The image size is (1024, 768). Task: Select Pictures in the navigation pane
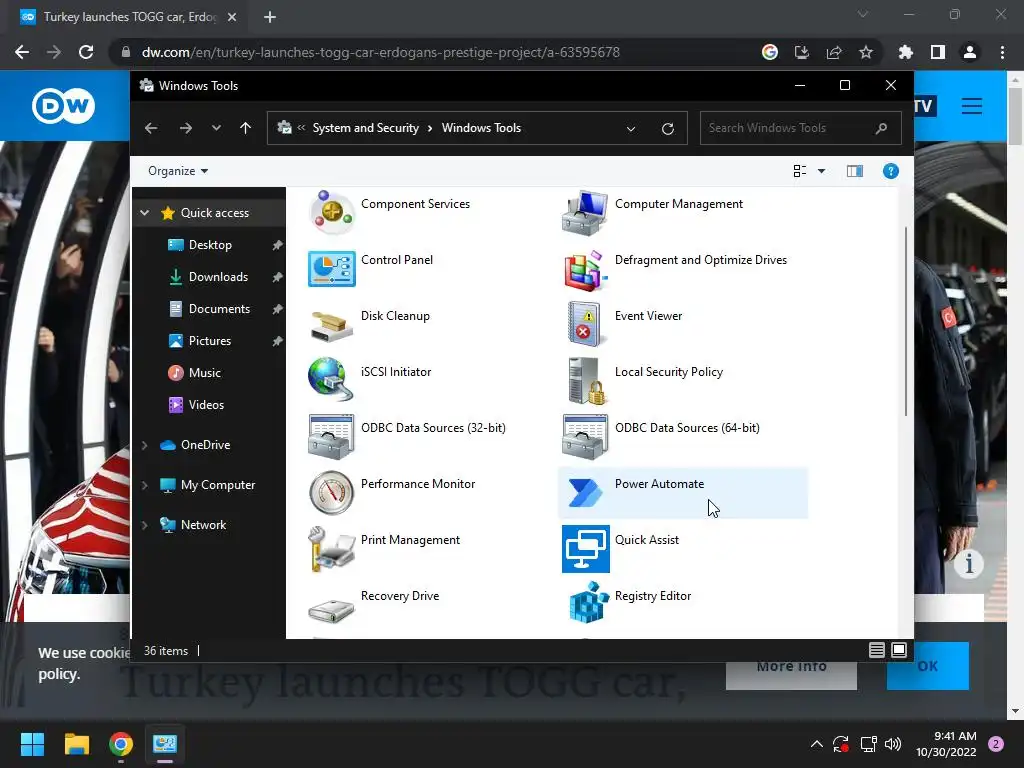pyautogui.click(x=210, y=341)
